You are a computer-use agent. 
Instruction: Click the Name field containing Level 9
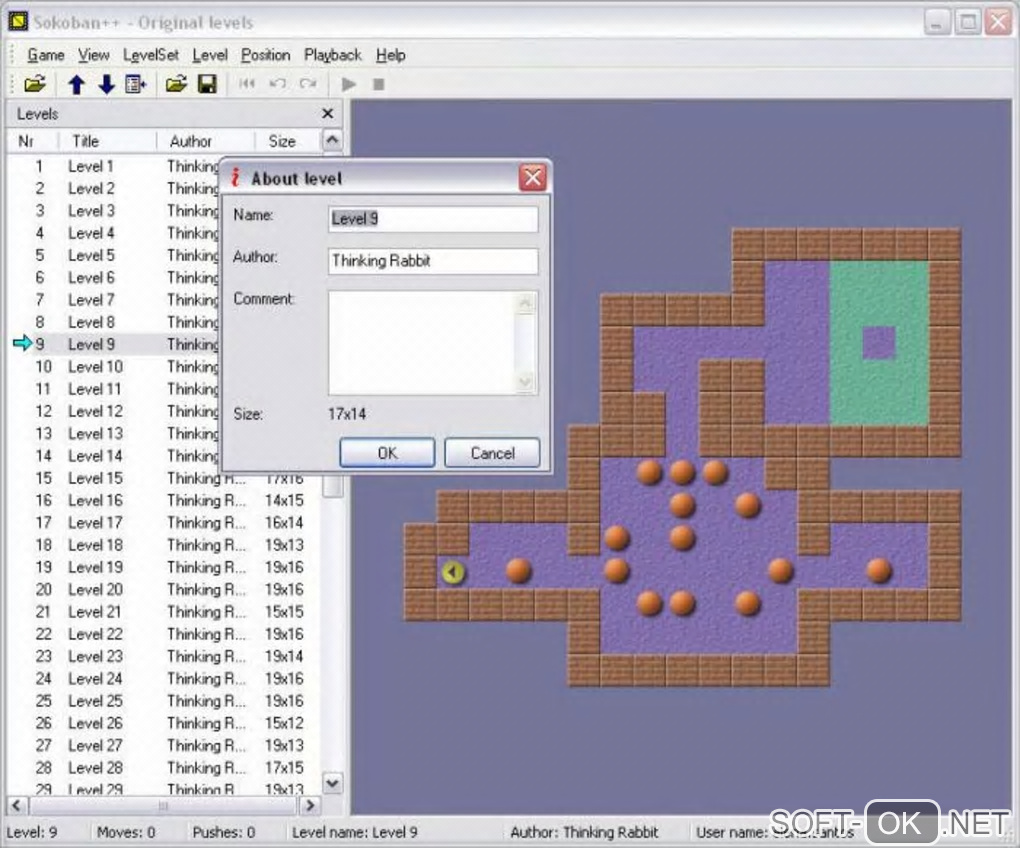(433, 219)
